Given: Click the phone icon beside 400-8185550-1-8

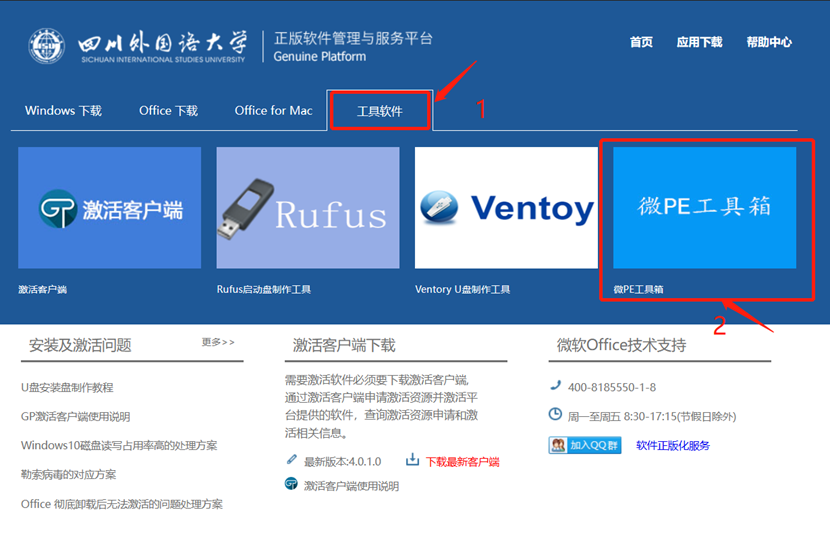Looking at the screenshot, I should pos(555,386).
